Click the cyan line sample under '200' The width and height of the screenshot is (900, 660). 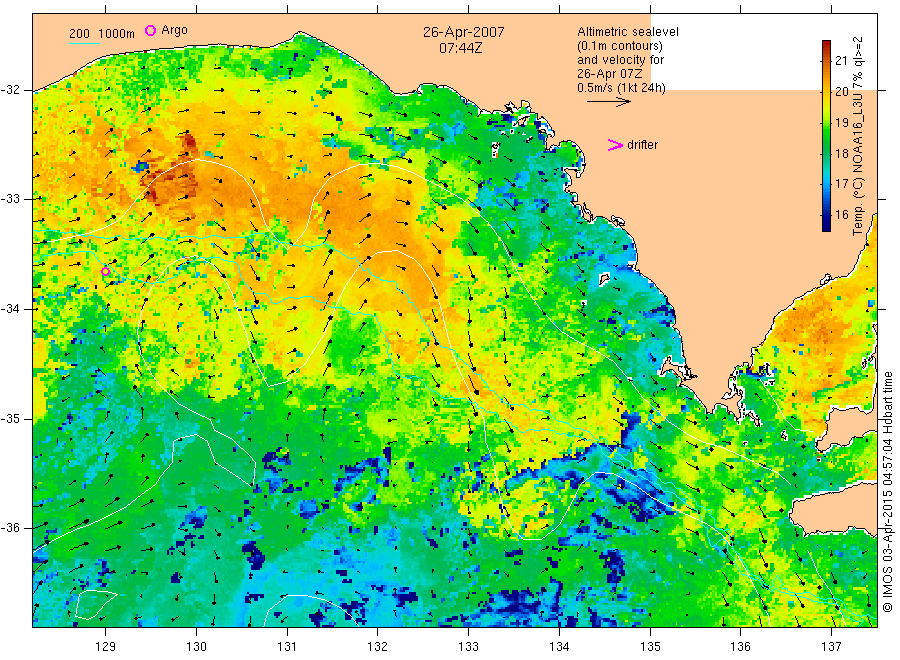pyautogui.click(x=84, y=43)
